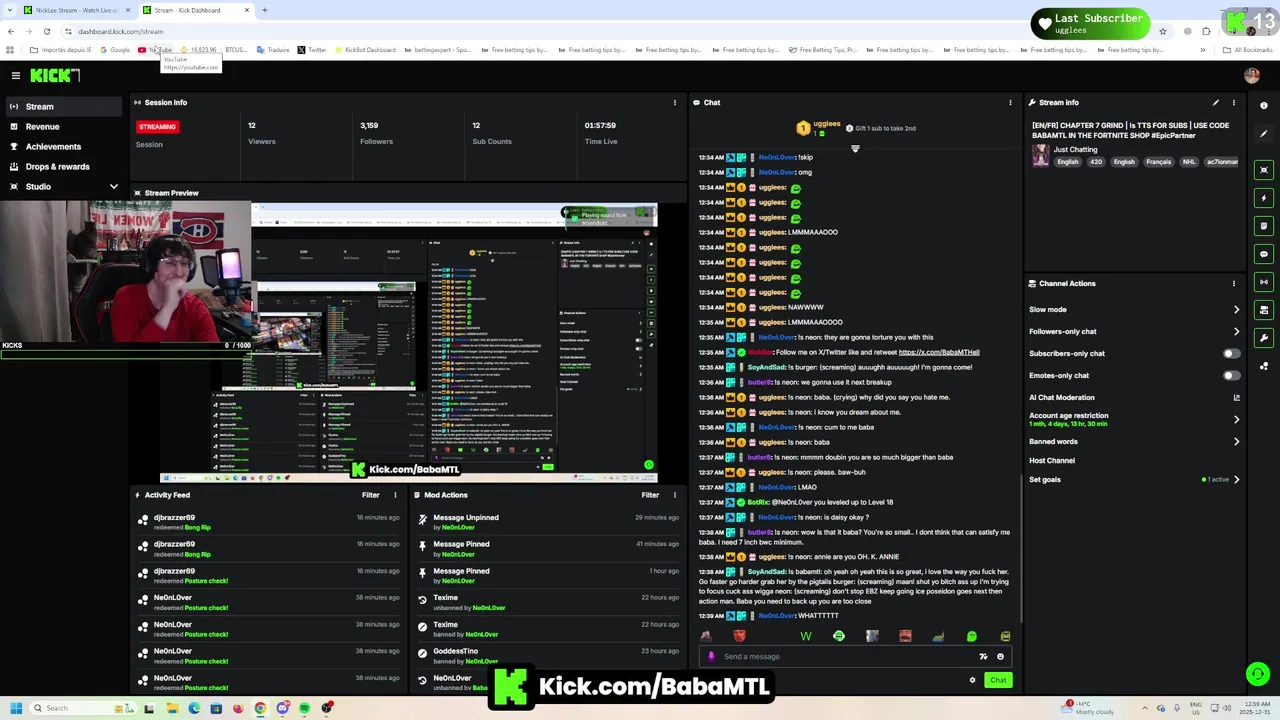
Task: Open Achievements in left sidebar
Action: click(x=64, y=146)
